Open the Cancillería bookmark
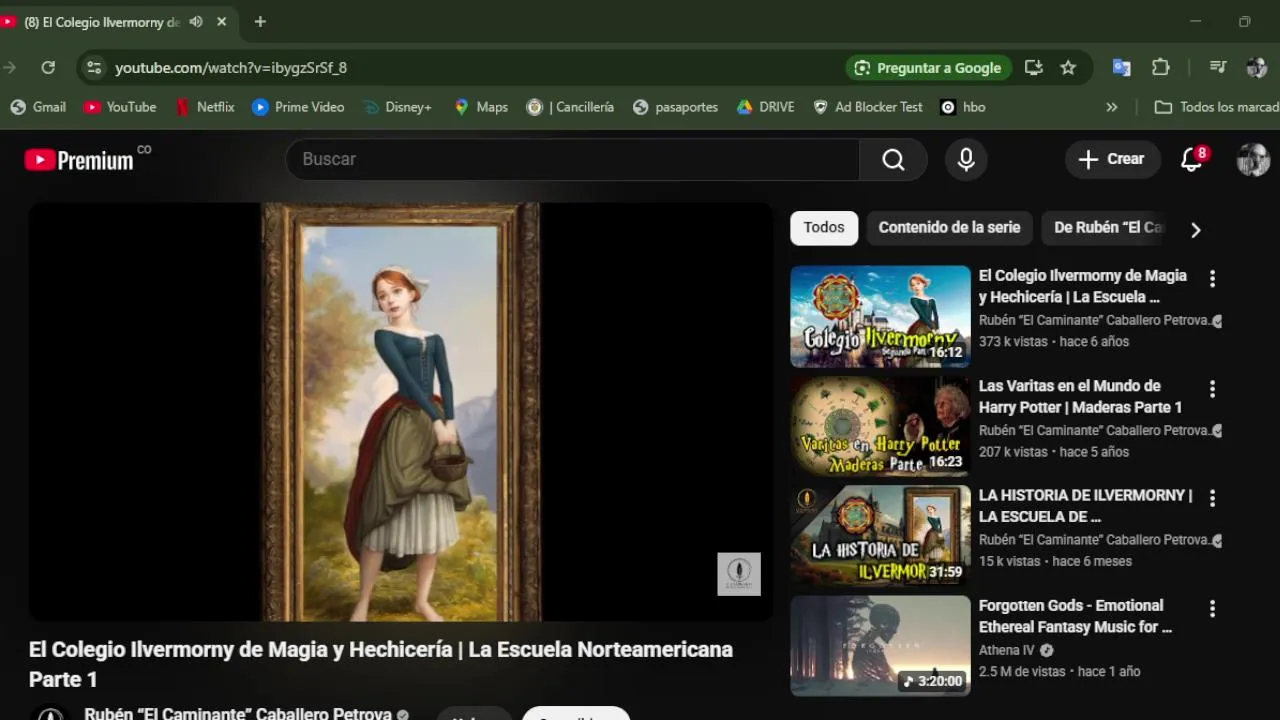This screenshot has height=720, width=1280. point(570,107)
